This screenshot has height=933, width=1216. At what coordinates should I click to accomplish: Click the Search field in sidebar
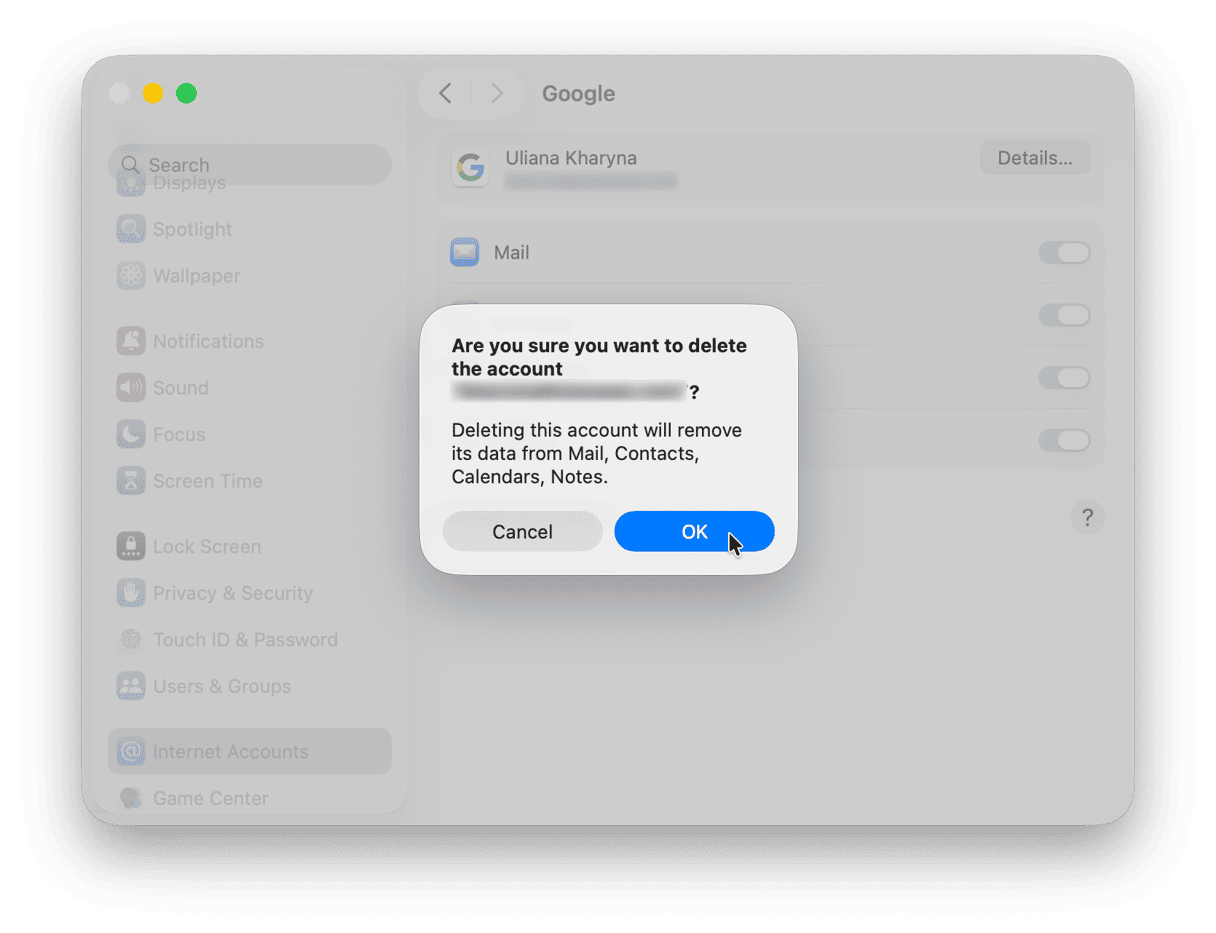click(x=250, y=165)
